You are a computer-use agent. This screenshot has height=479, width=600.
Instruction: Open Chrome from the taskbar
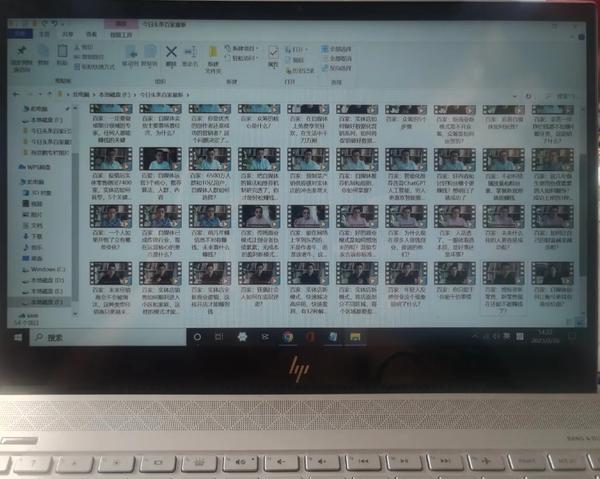coord(288,337)
